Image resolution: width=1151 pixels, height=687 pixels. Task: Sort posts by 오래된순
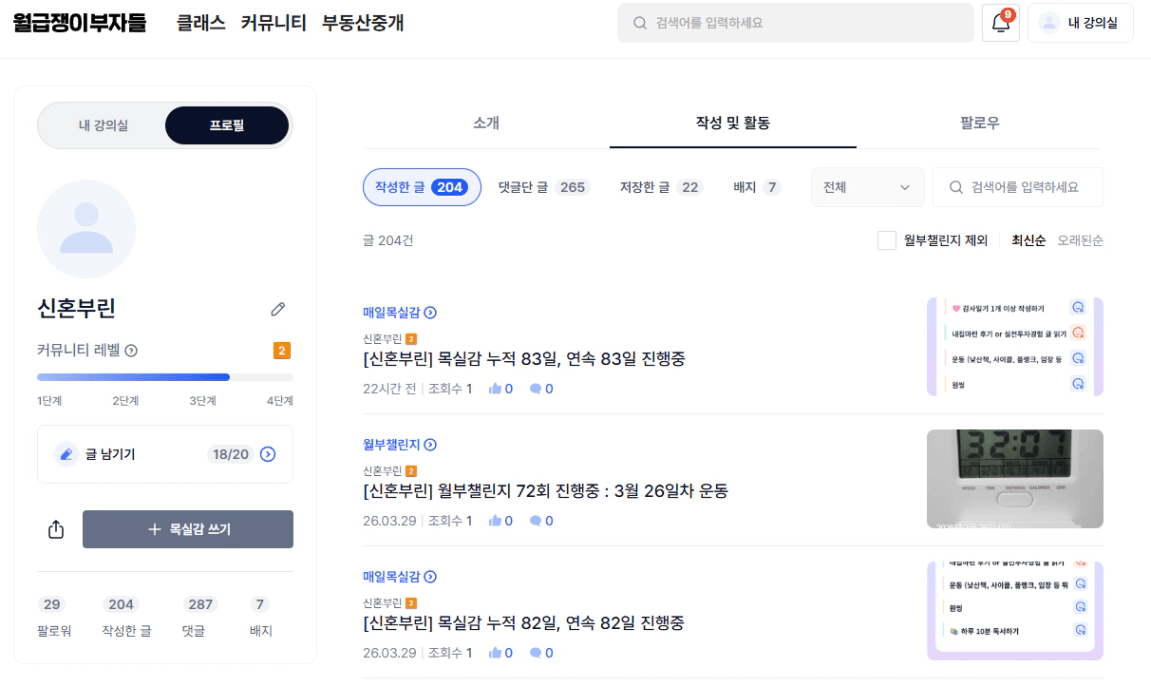(1080, 240)
